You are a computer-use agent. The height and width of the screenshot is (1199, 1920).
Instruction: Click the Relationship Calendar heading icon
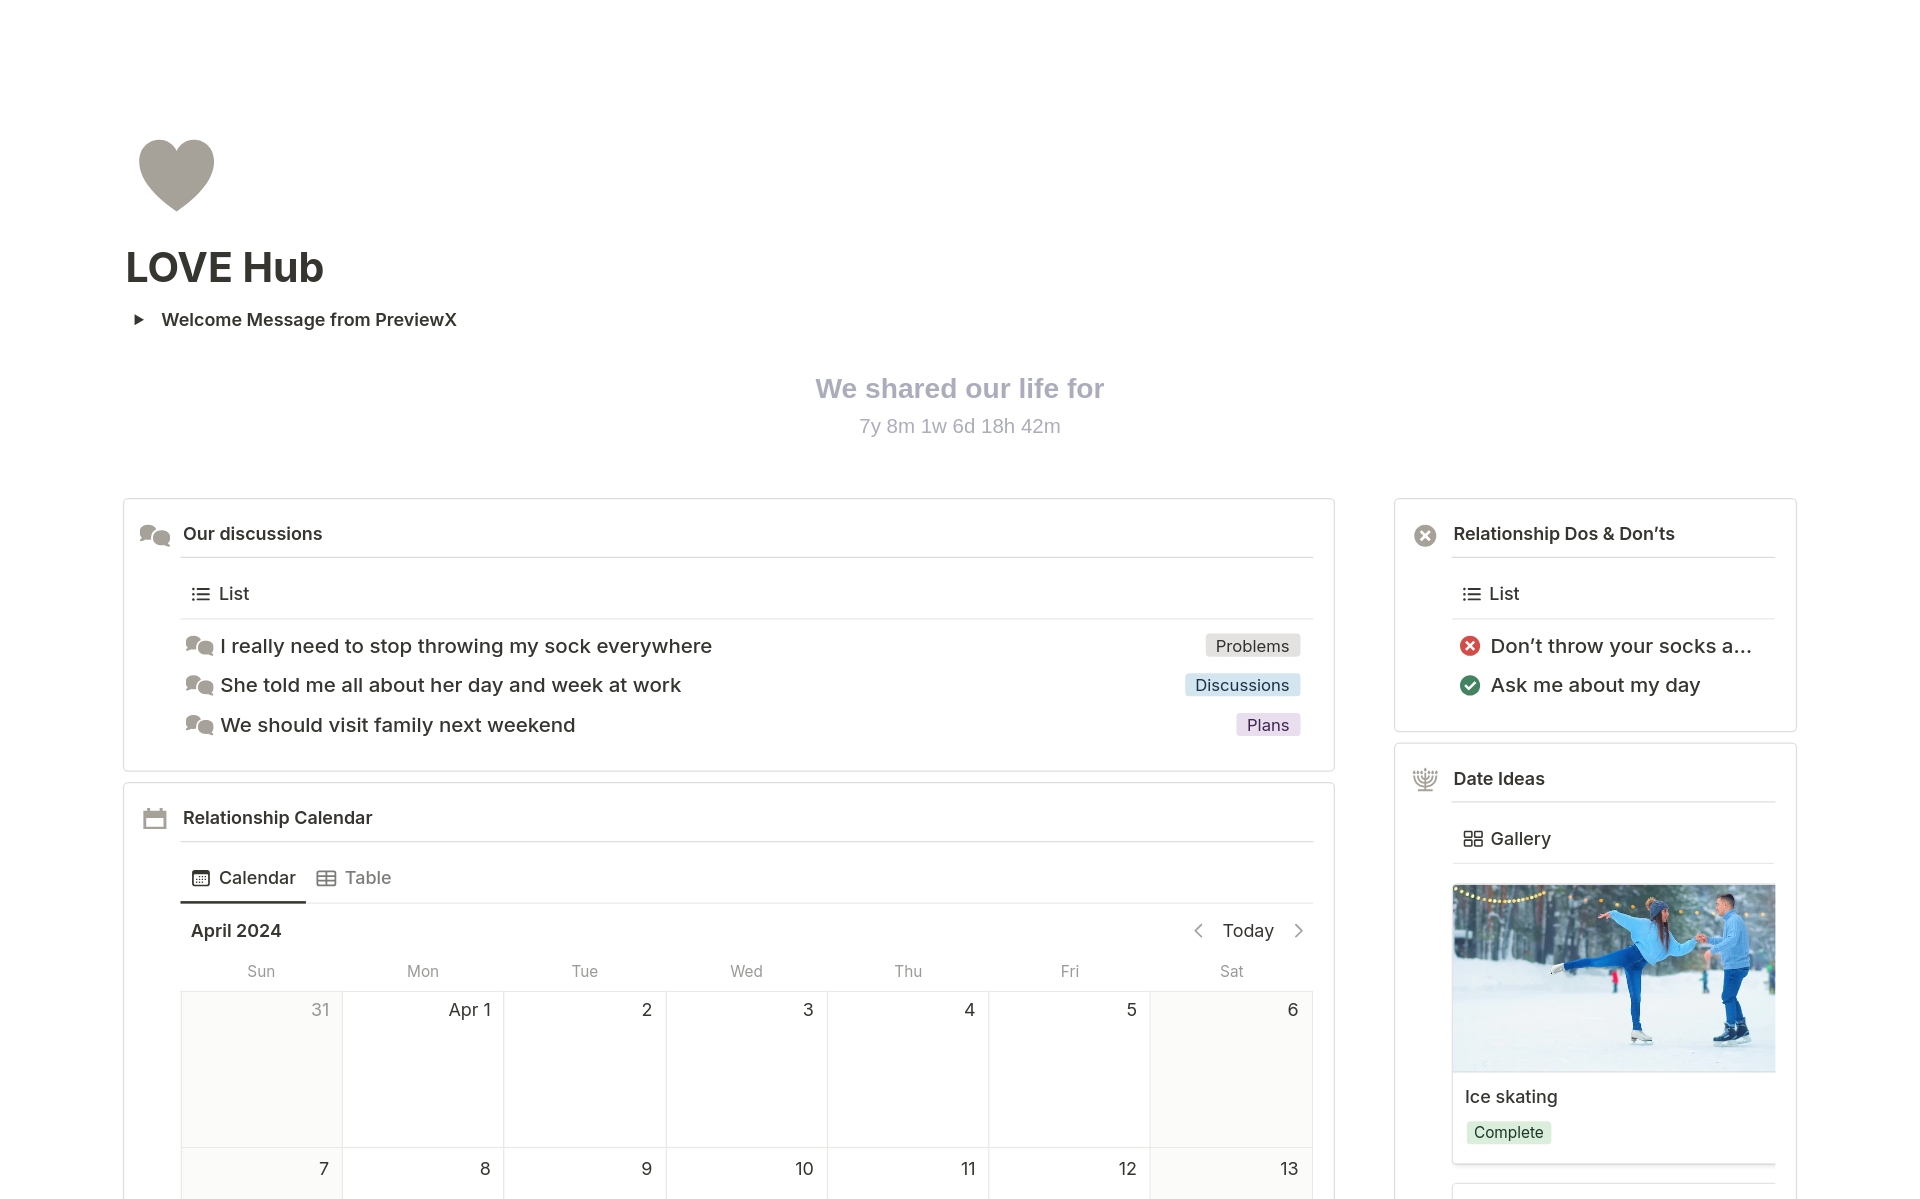(154, 819)
